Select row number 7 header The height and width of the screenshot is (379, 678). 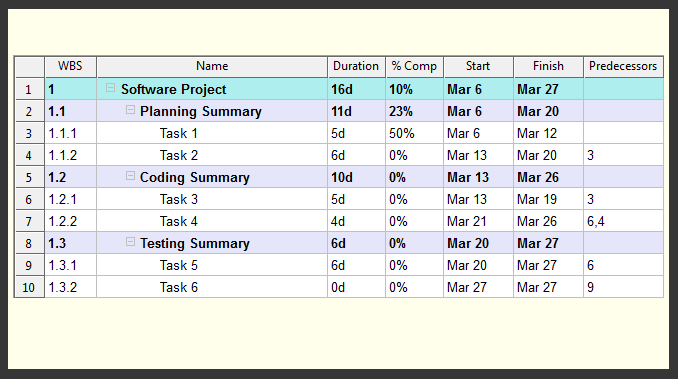click(x=29, y=221)
